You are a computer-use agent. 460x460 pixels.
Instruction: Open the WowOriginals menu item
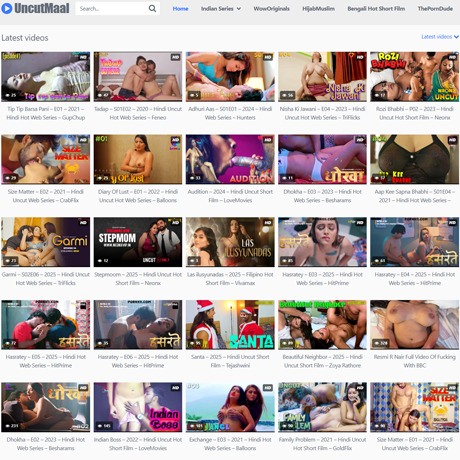tap(271, 9)
